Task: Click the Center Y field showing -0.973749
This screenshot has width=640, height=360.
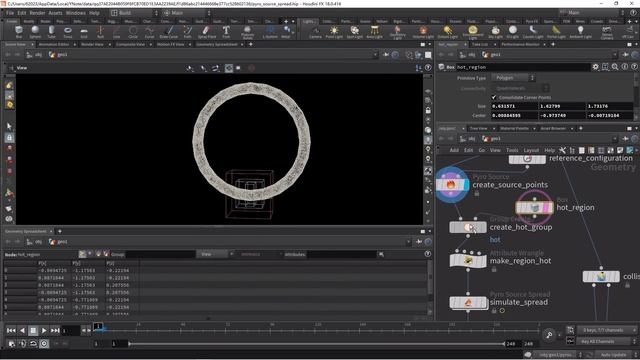Action: pos(562,116)
